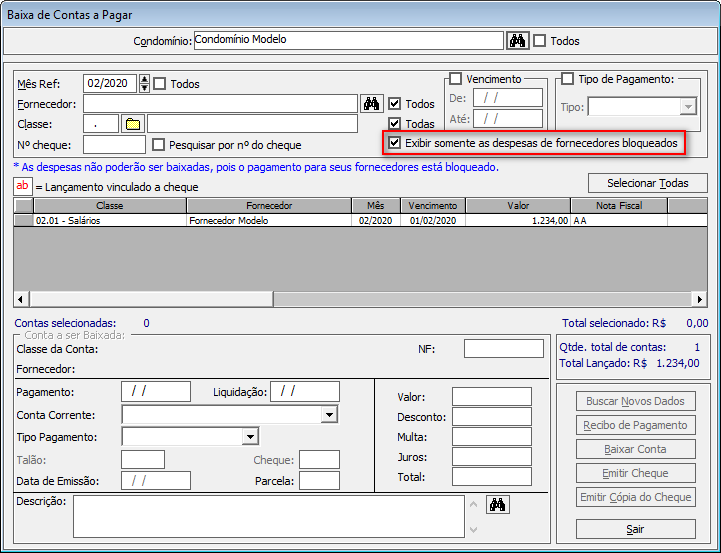
Task: Click the Parcela input field
Action: pos(319,481)
